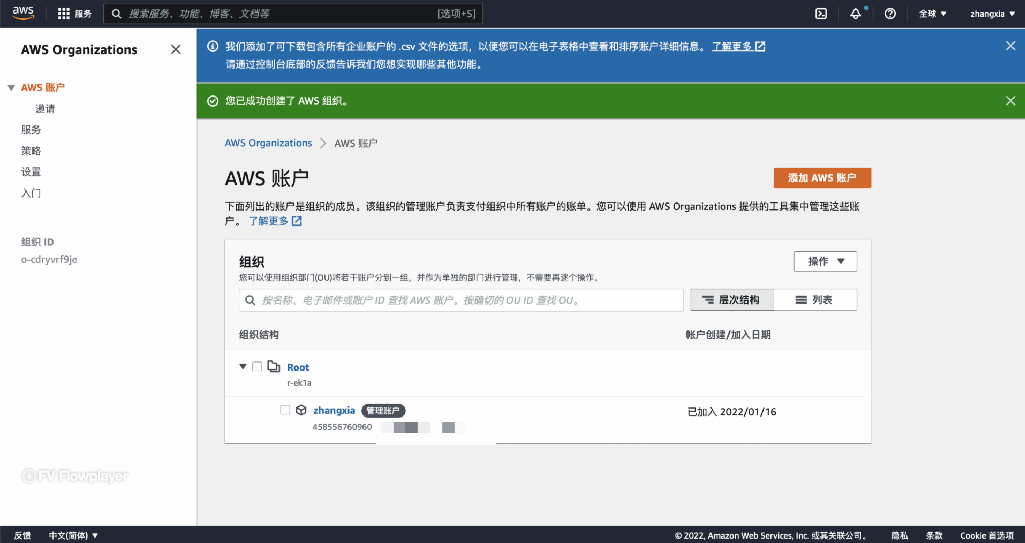1025x543 pixels.
Task: Close the AWS Organizations sidebar panel
Action: coord(175,50)
